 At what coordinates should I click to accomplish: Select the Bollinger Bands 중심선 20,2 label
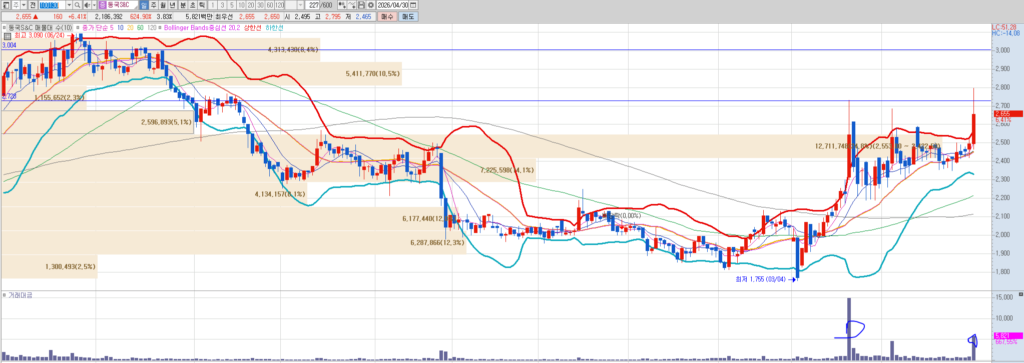coord(202,27)
